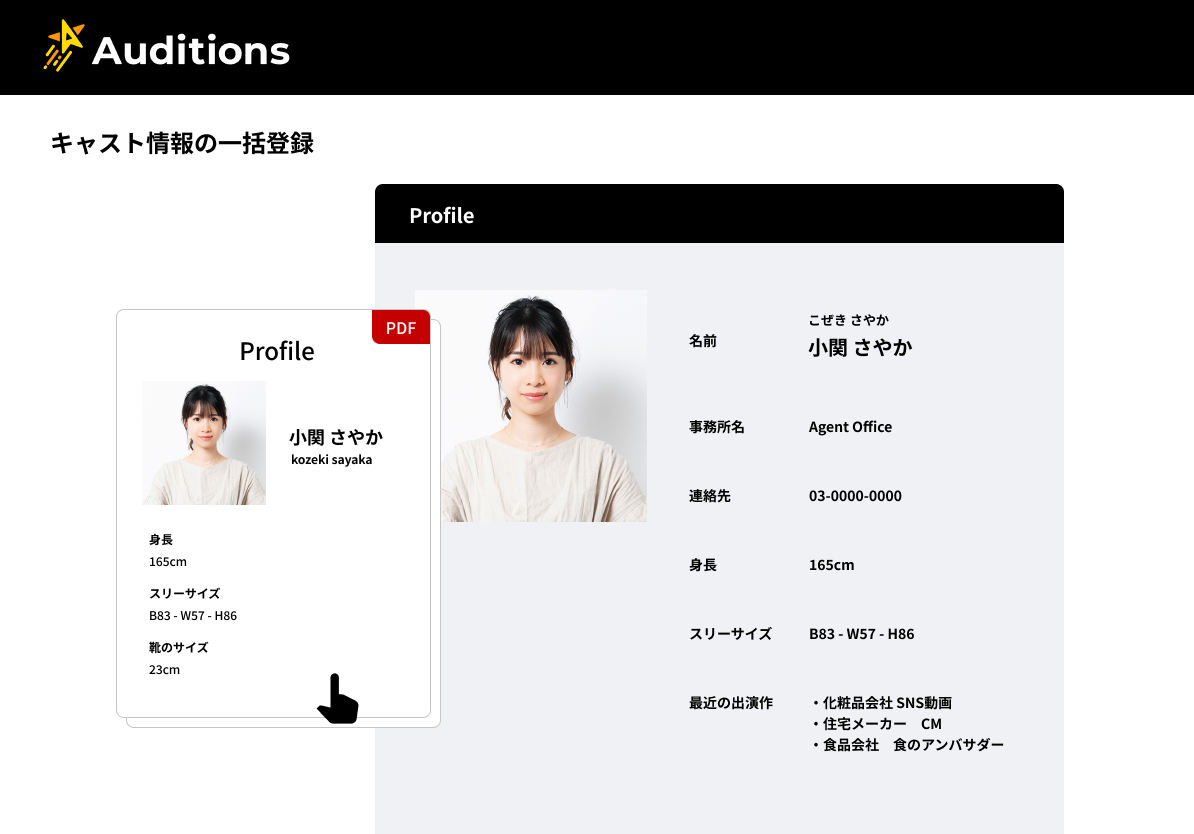Expand the 靴のサイズ detail row

click(177, 647)
